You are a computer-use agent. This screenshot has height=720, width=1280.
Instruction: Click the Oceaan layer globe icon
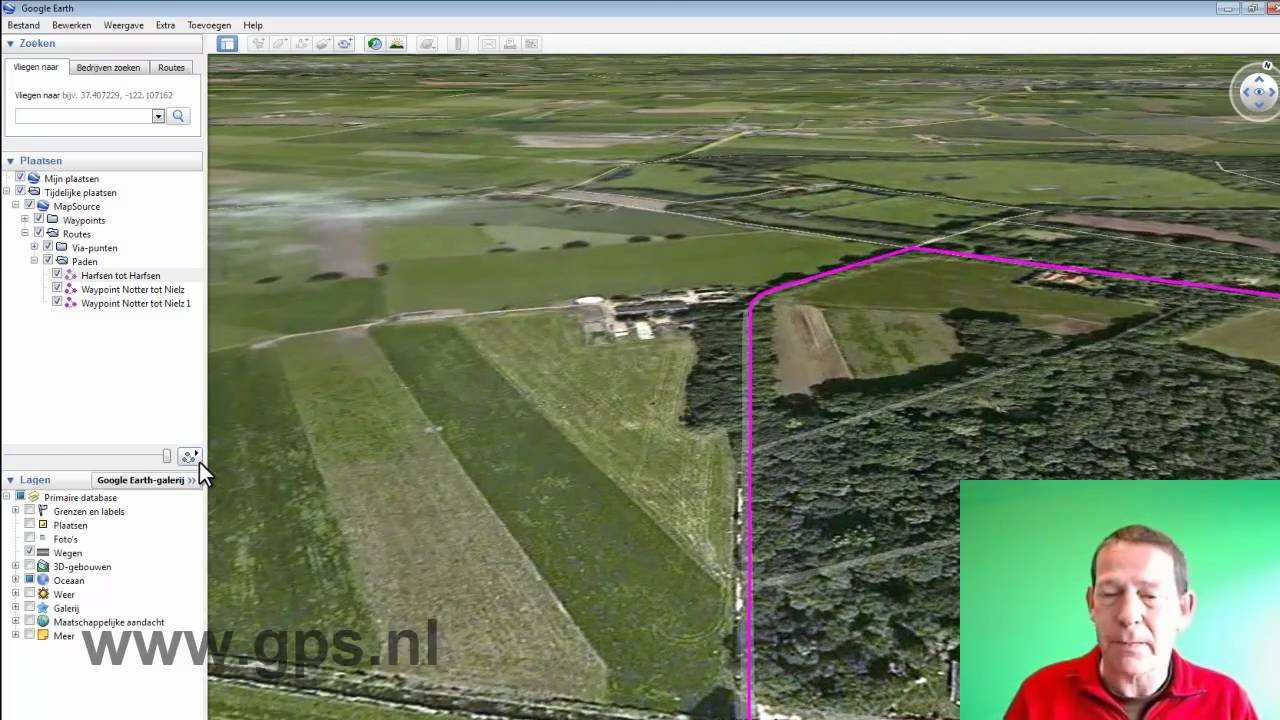(x=43, y=580)
